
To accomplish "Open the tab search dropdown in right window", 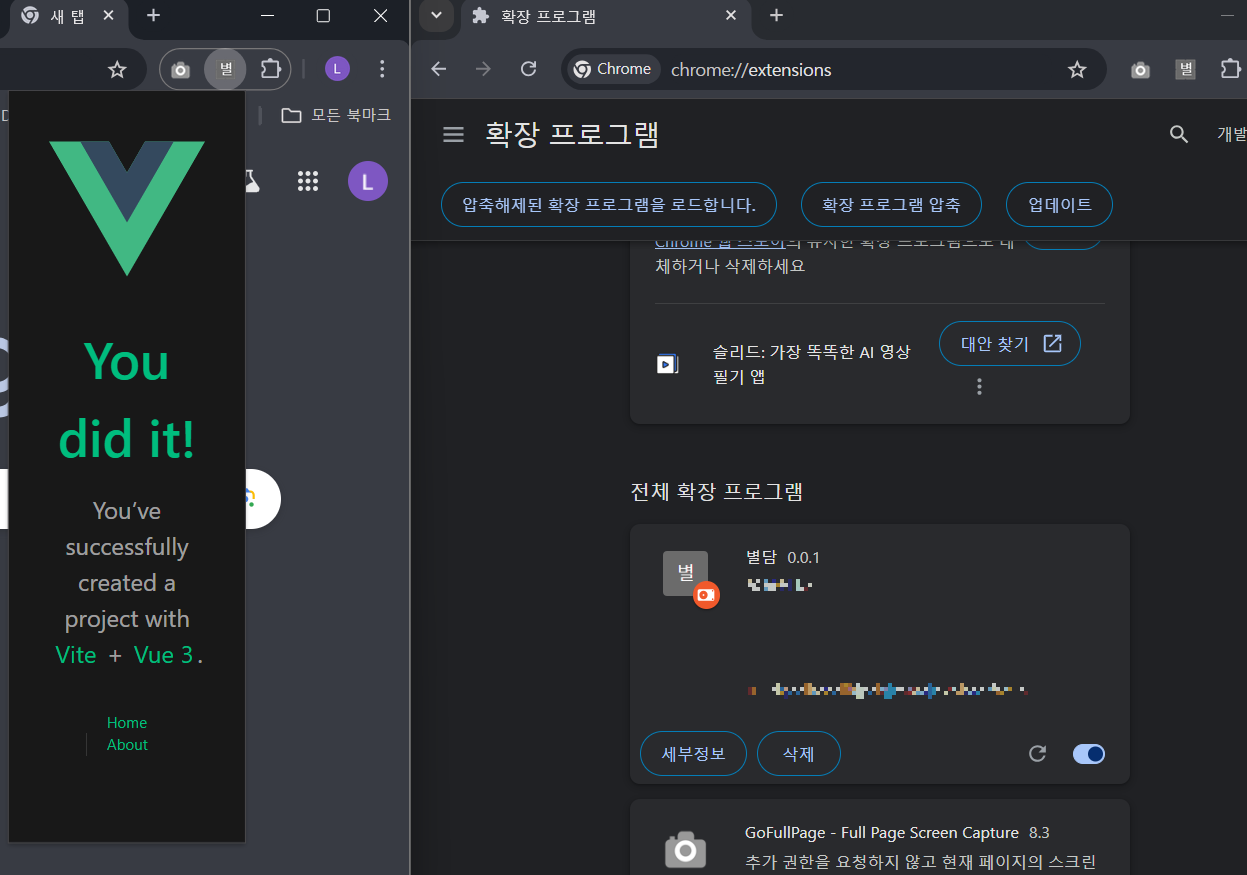I will tap(436, 15).
